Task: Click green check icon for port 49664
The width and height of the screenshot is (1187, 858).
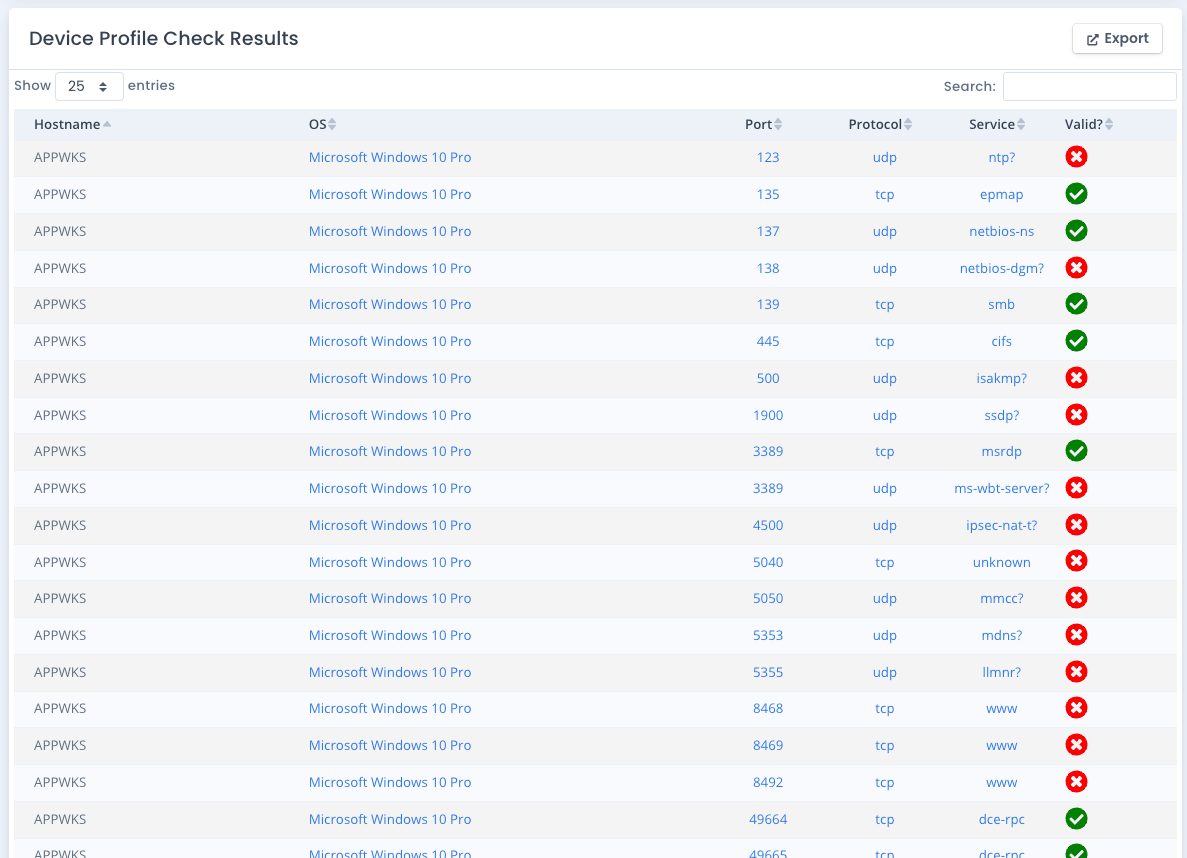Action: click(1076, 819)
